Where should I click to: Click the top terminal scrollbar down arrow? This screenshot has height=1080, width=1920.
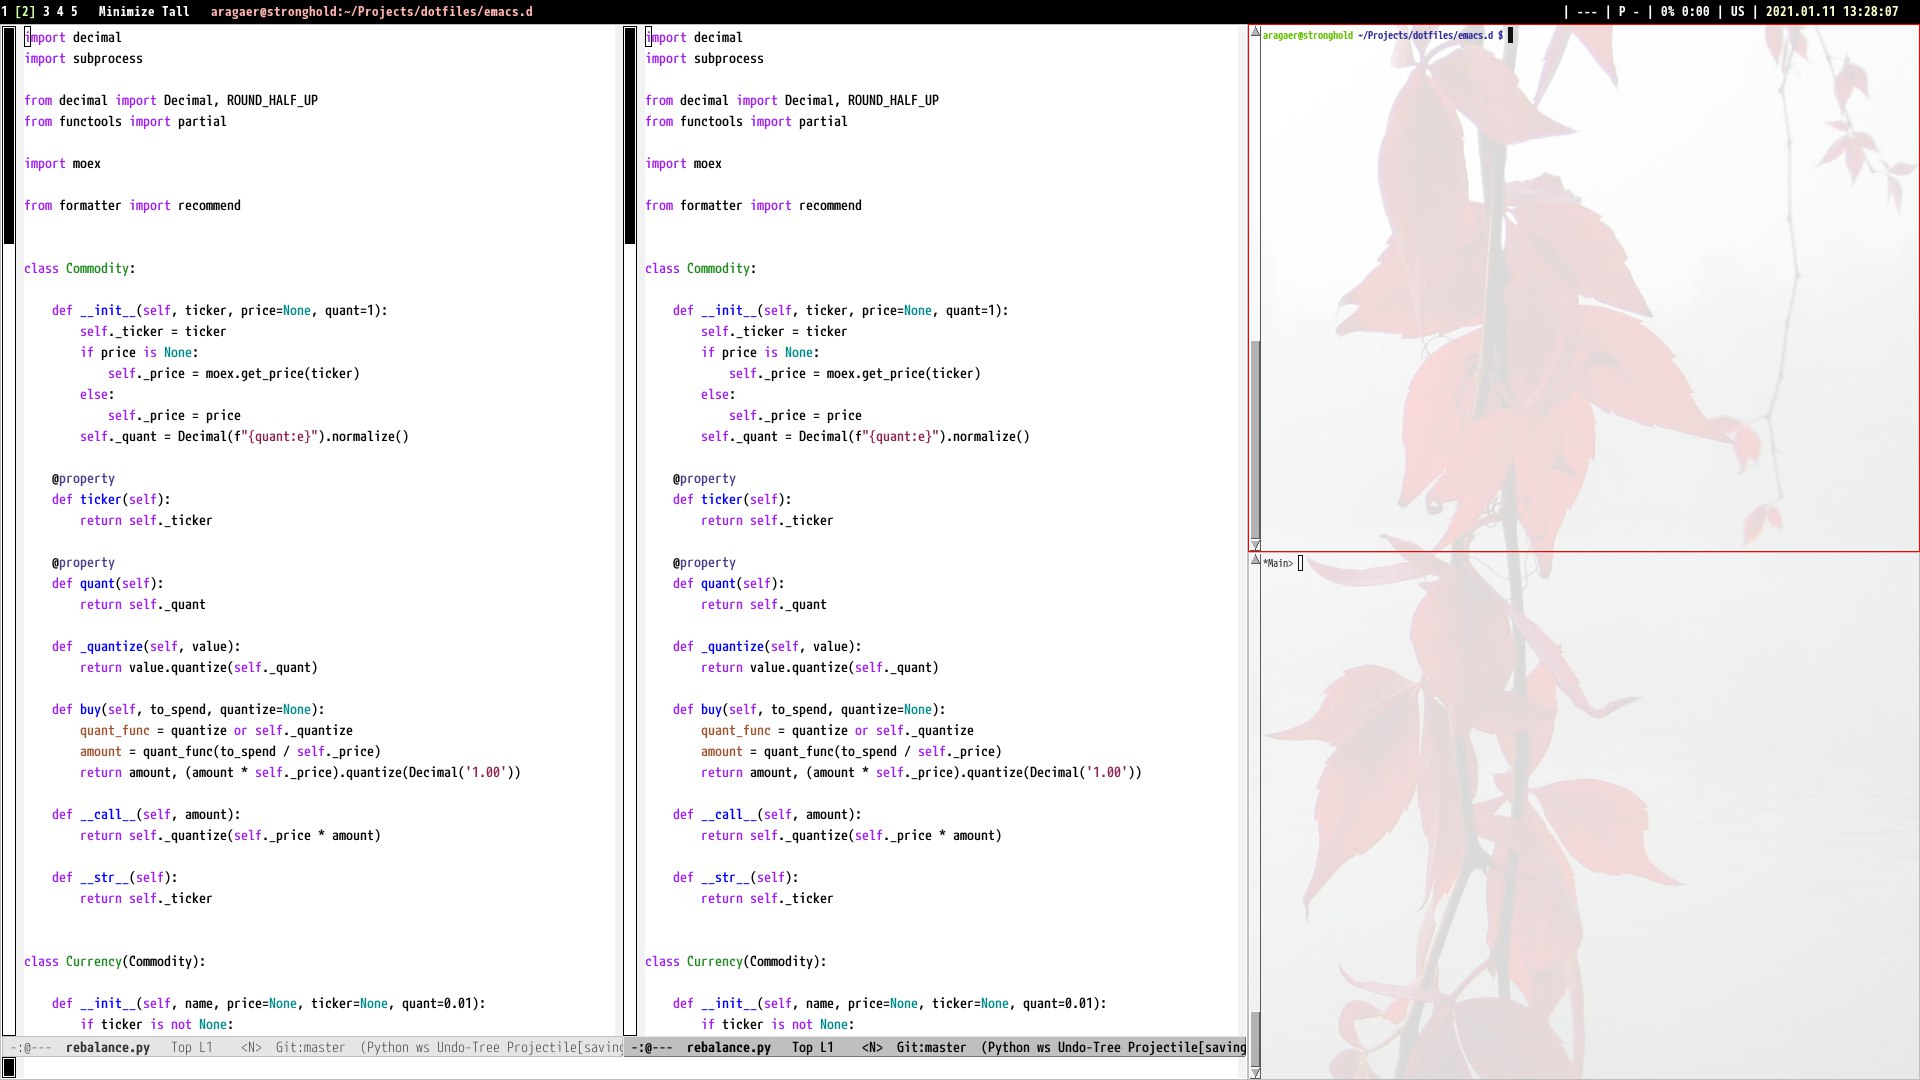(x=1255, y=545)
